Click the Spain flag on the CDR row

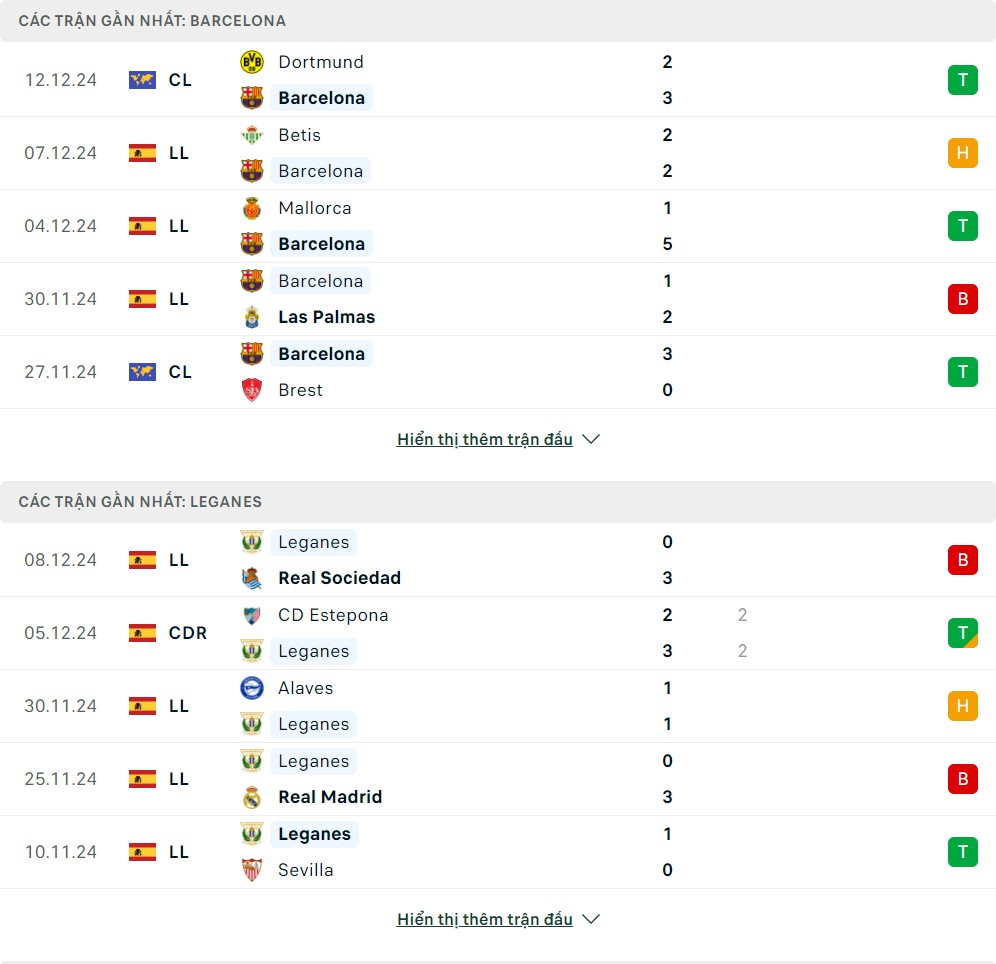point(142,633)
